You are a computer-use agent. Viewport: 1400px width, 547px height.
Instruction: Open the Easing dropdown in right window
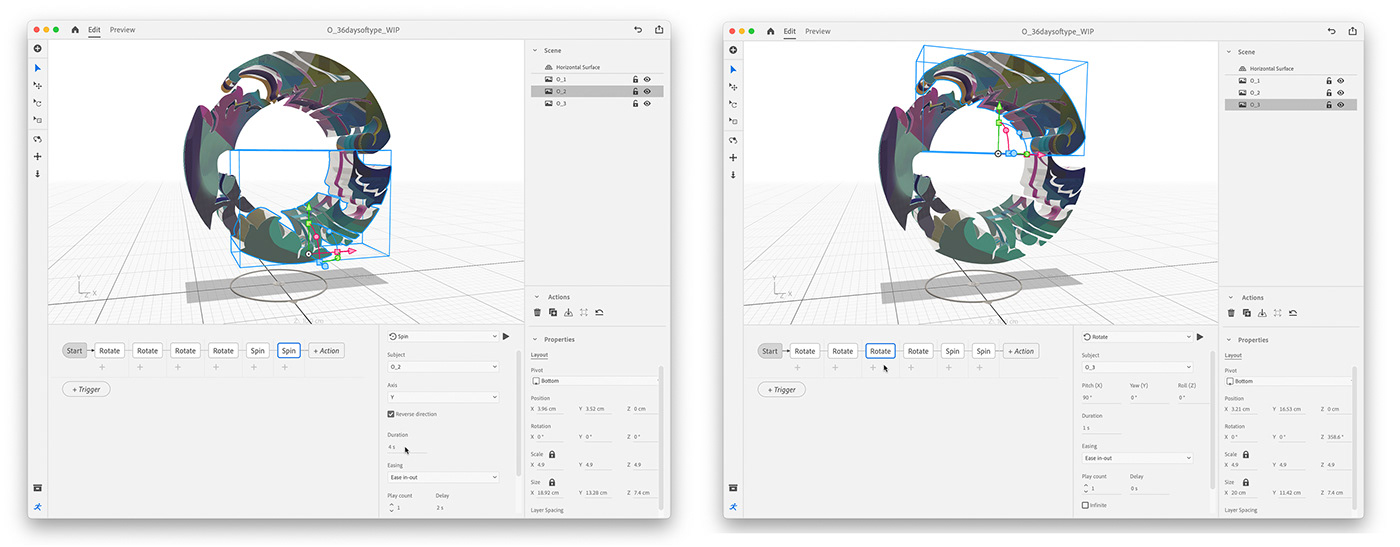point(1137,458)
